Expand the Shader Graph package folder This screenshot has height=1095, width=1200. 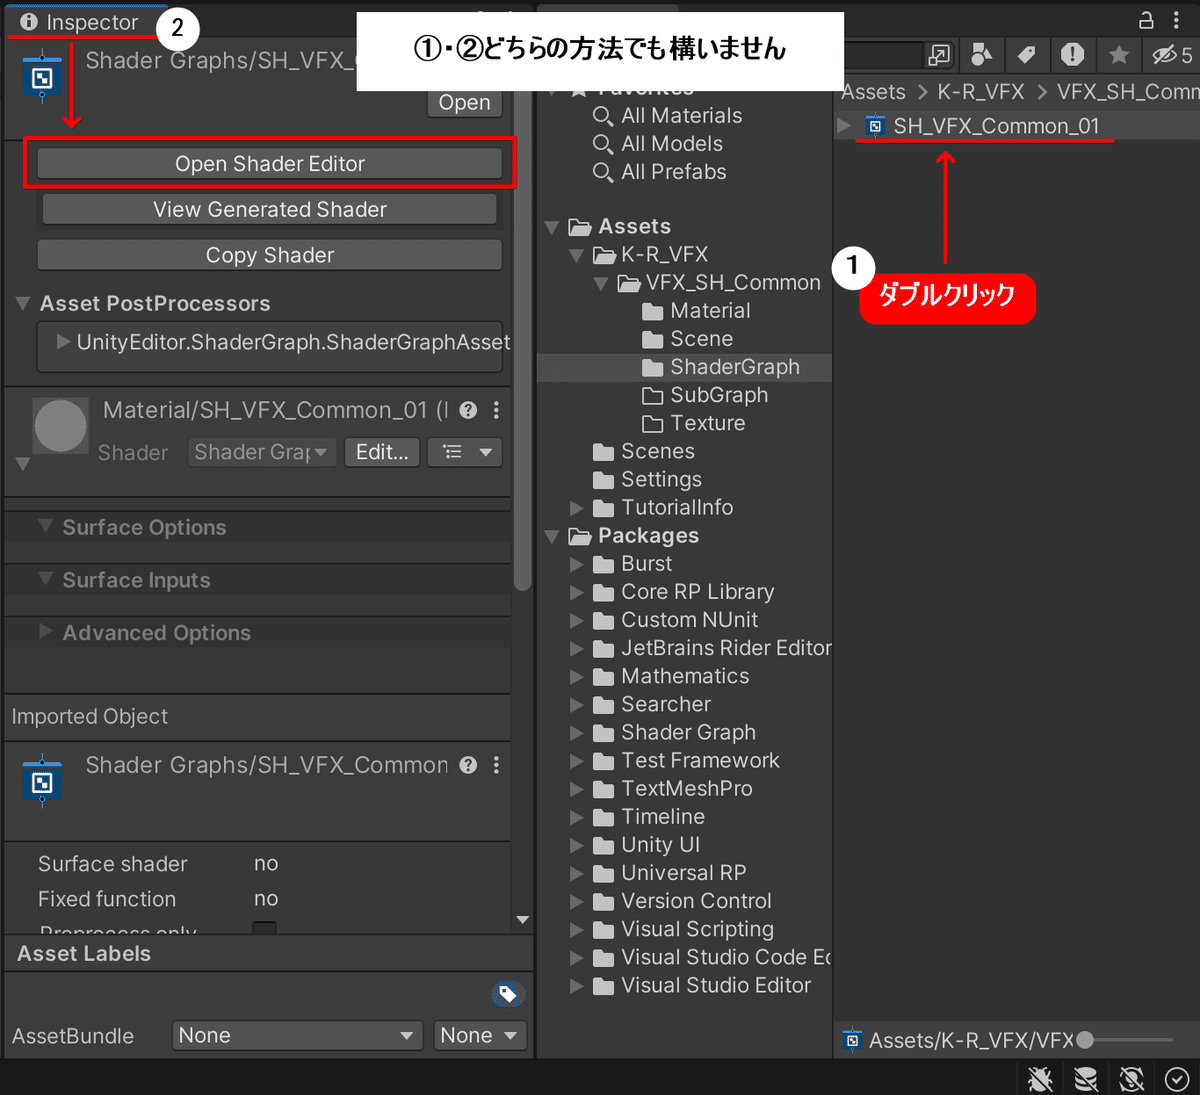[576, 733]
